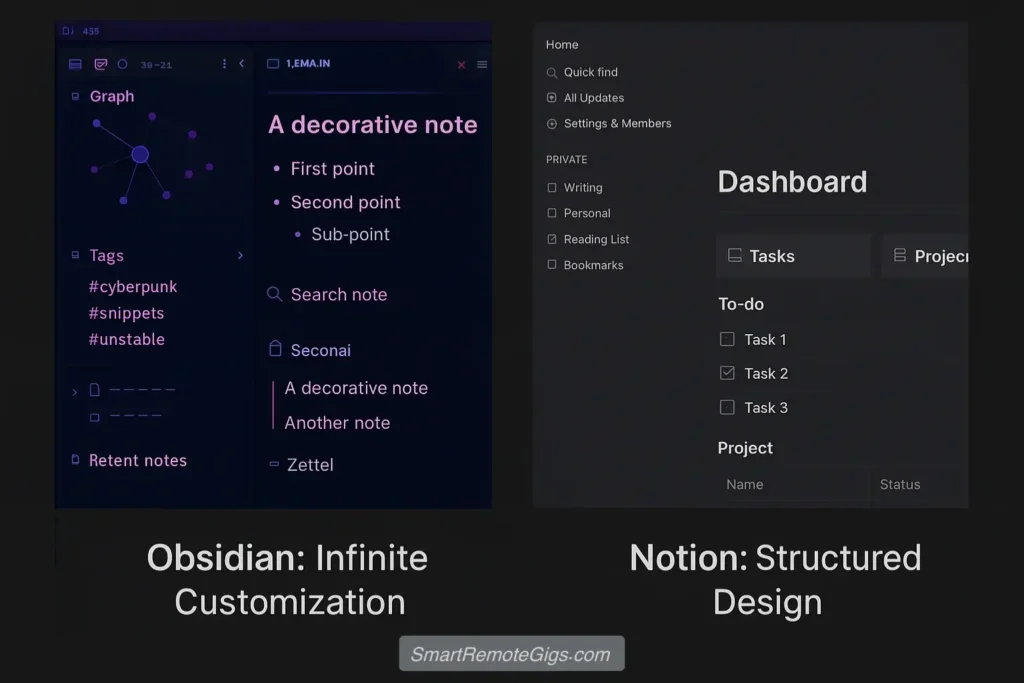Viewport: 1024px width, 683px height.
Task: Click the icon beside the Graph heading
Action: pos(75,97)
